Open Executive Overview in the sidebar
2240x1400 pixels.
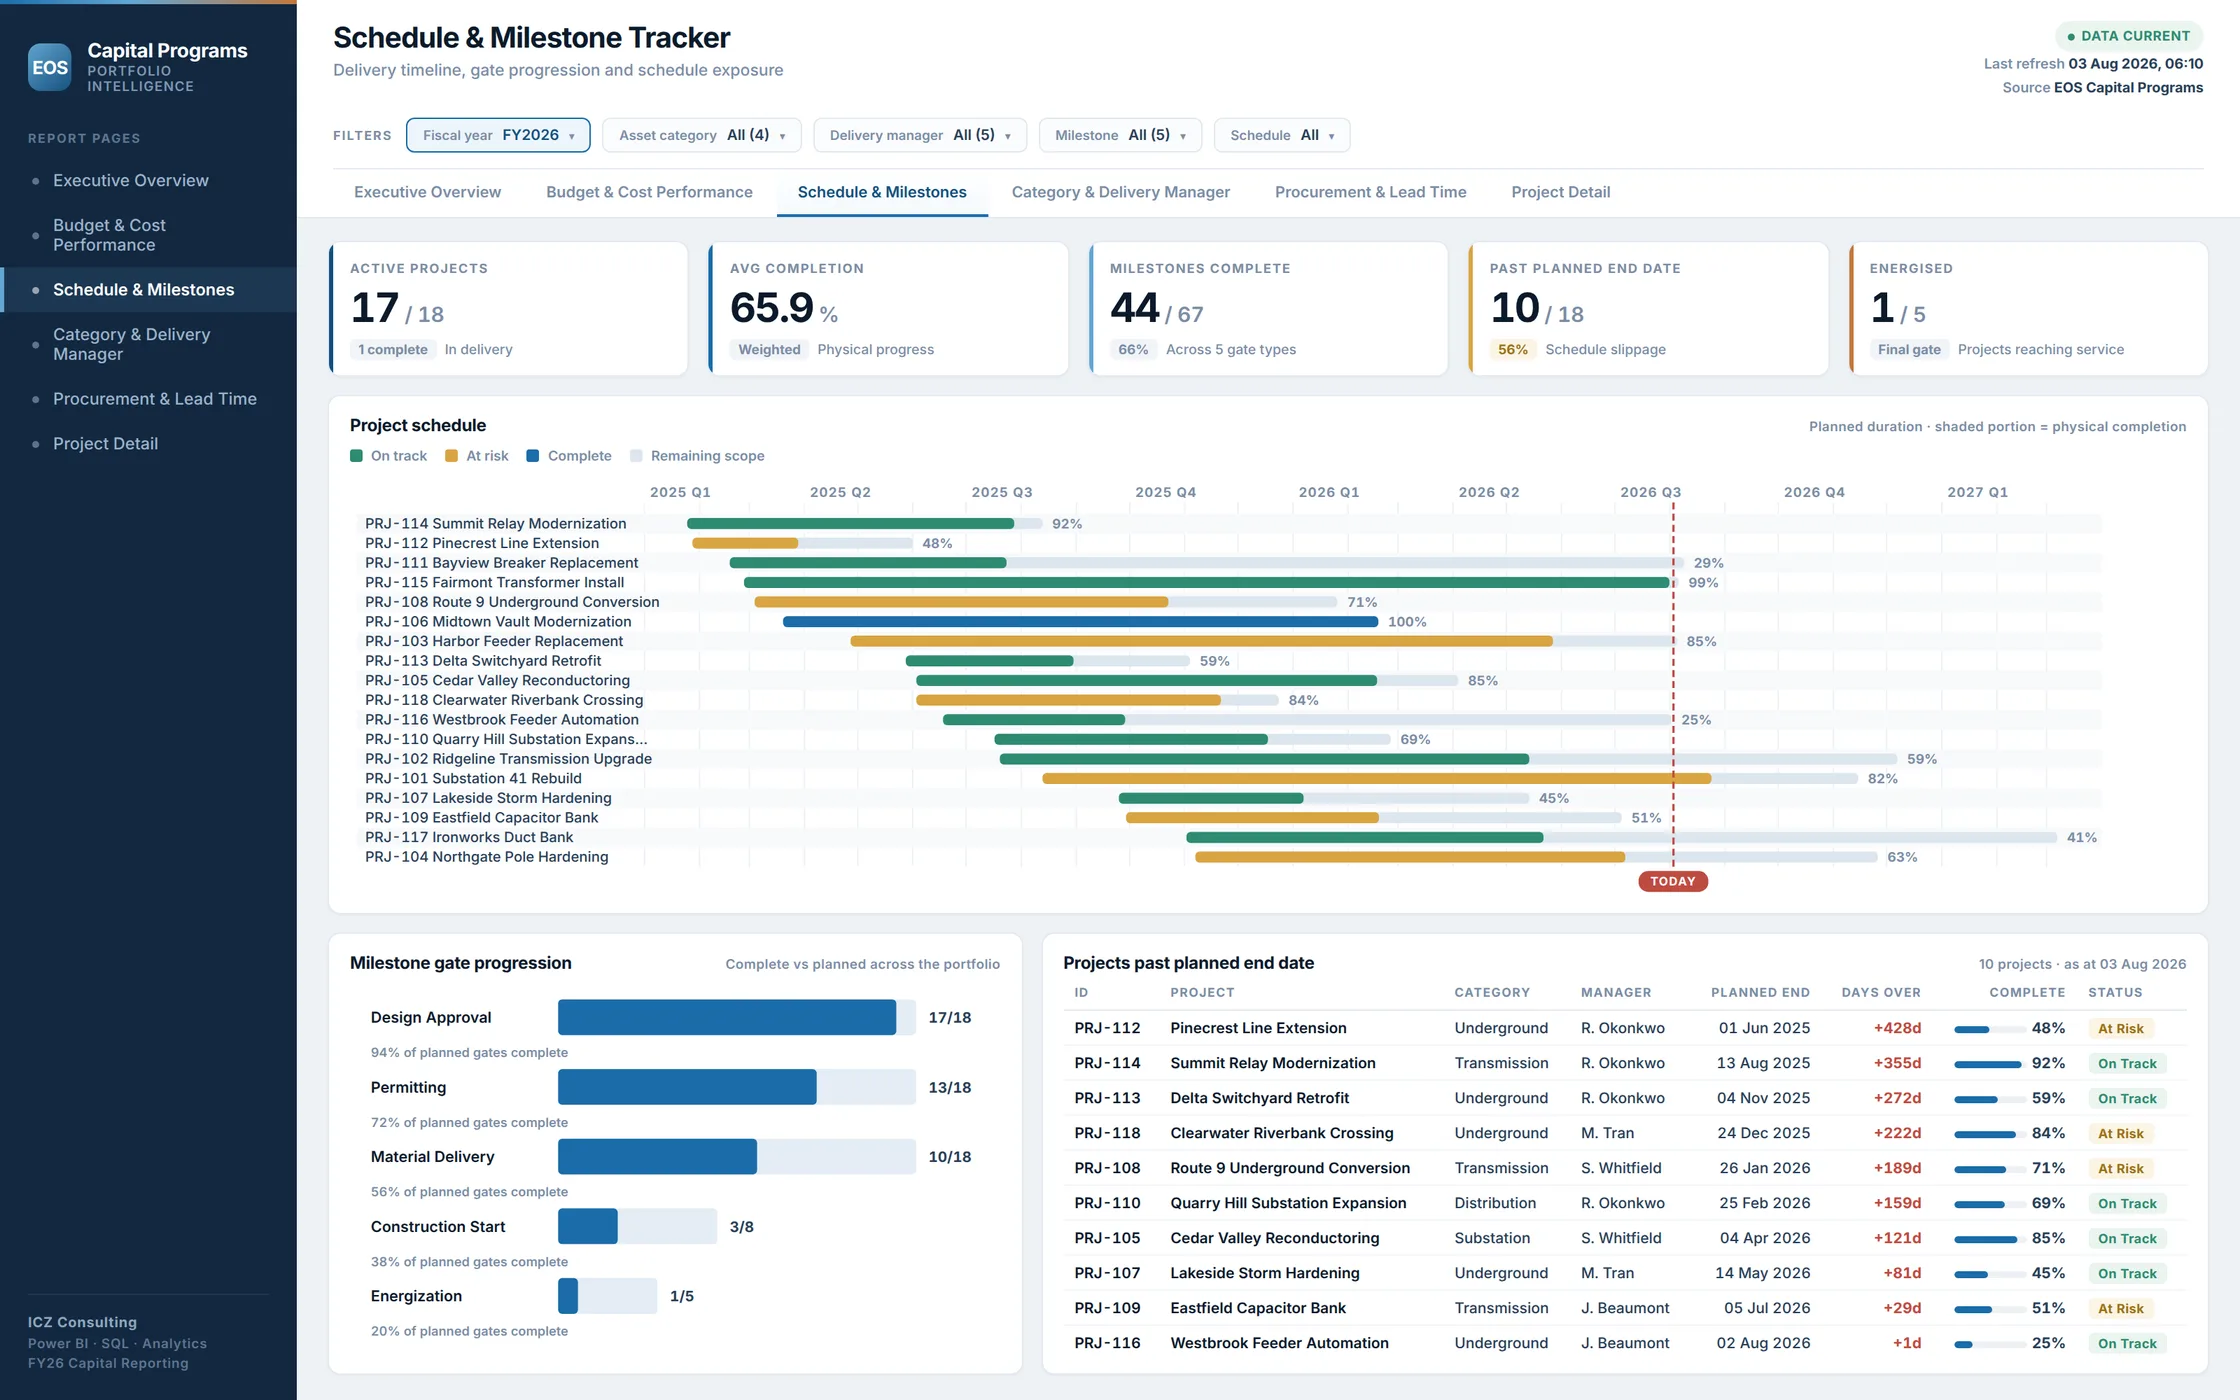point(148,180)
